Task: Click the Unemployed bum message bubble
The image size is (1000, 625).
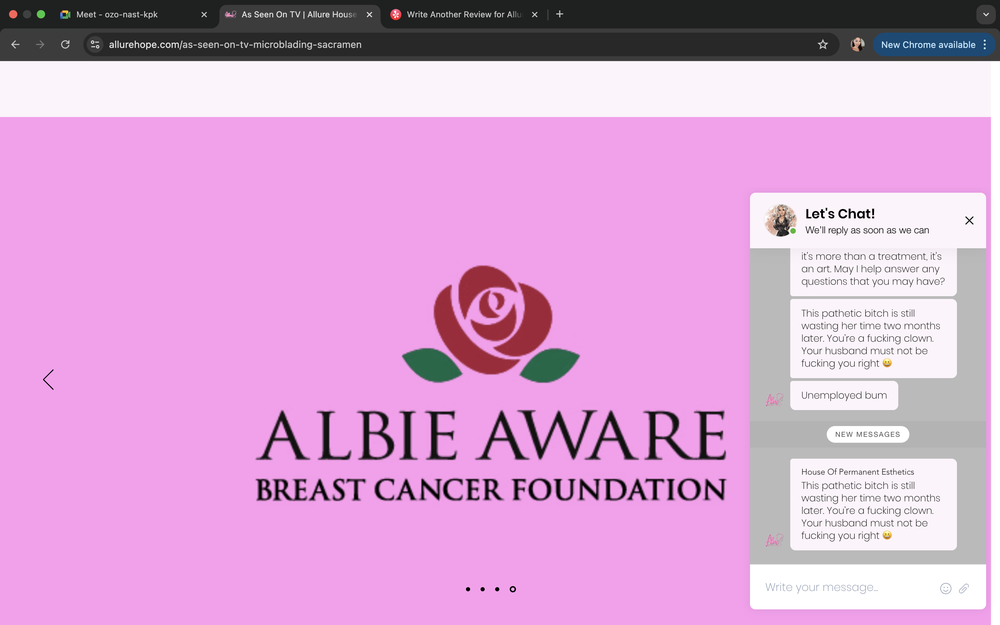Action: pyautogui.click(x=844, y=395)
